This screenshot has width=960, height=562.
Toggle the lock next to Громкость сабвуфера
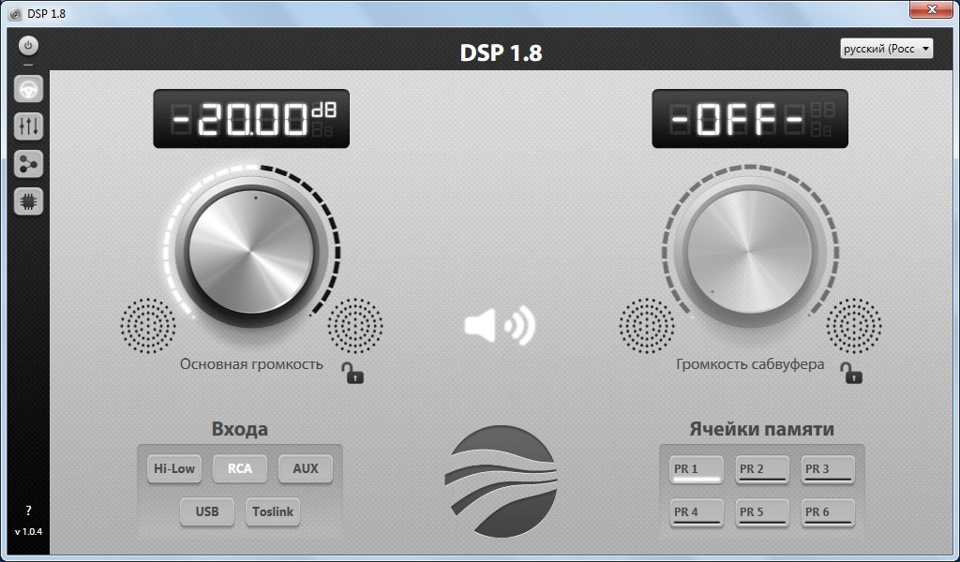[851, 372]
